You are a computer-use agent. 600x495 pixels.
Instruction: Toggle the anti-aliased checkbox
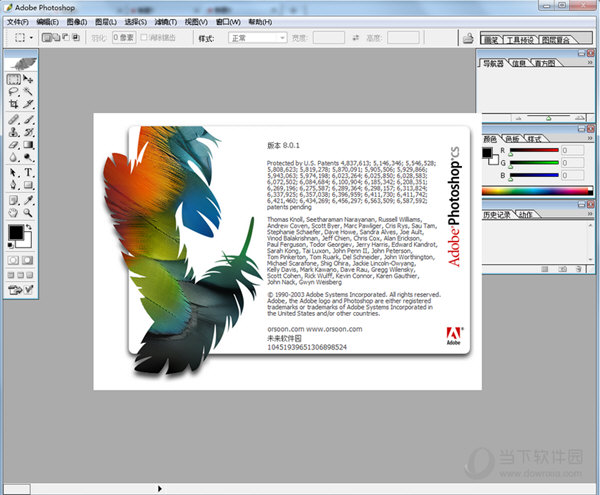point(144,37)
